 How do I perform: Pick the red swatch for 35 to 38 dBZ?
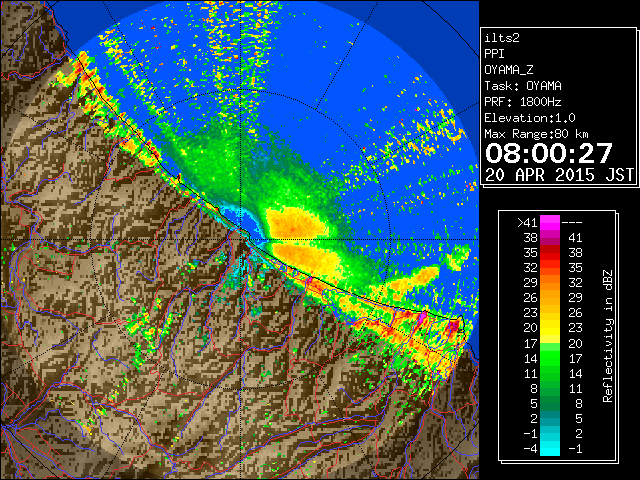(x=550, y=253)
